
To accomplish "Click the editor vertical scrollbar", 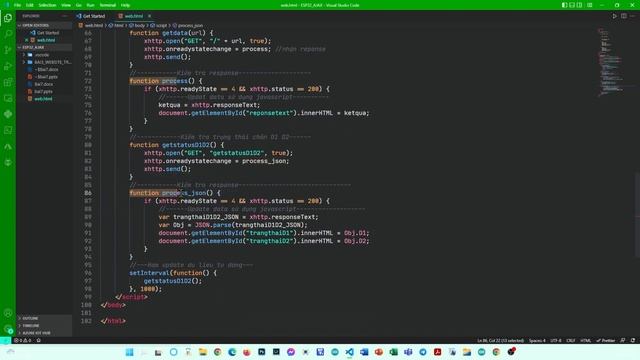I will tap(637, 214).
